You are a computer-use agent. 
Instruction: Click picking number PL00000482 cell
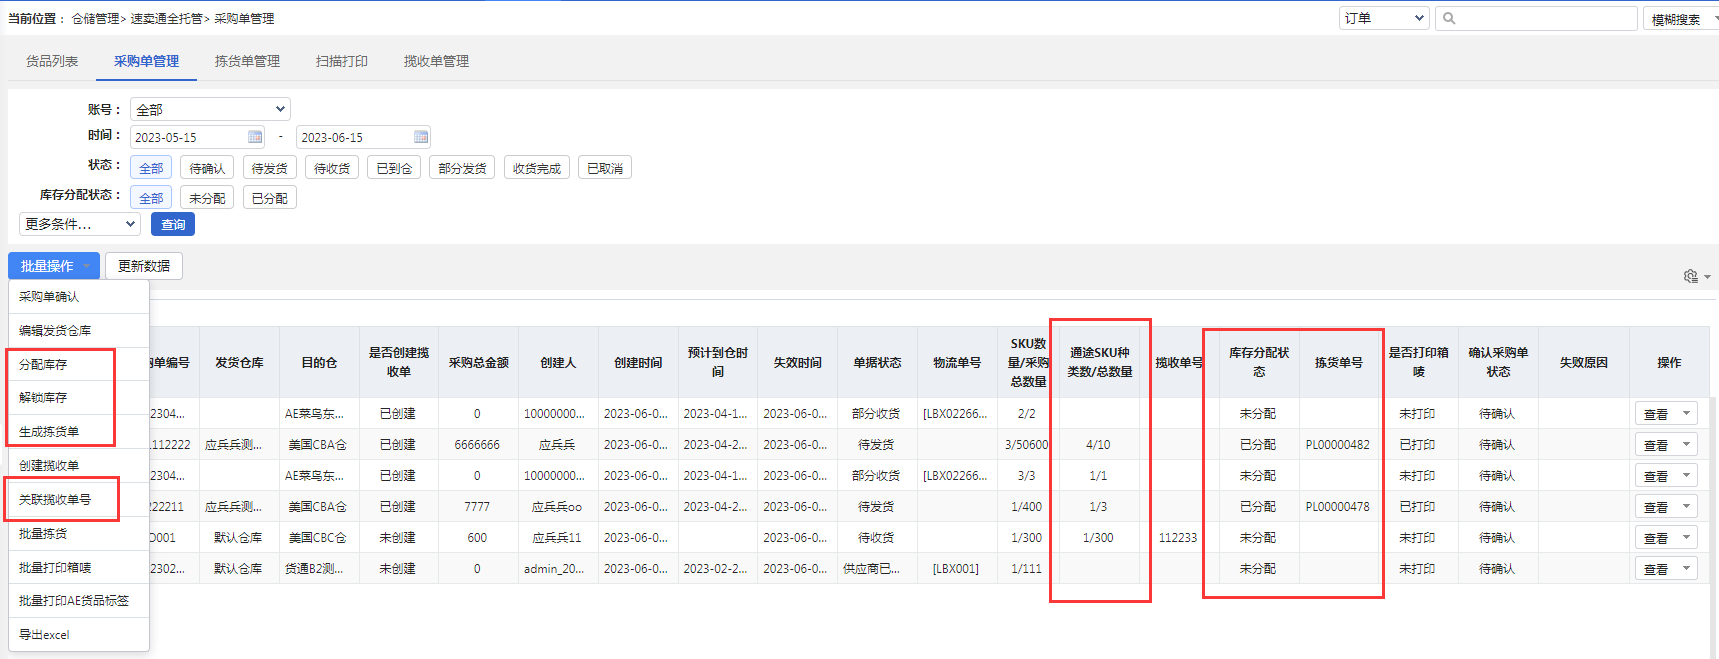point(1338,444)
